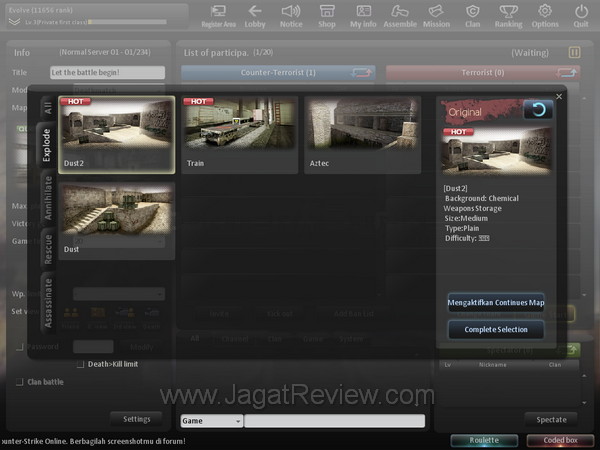Go back to Lobby
The height and width of the screenshot is (450, 600).
point(255,16)
